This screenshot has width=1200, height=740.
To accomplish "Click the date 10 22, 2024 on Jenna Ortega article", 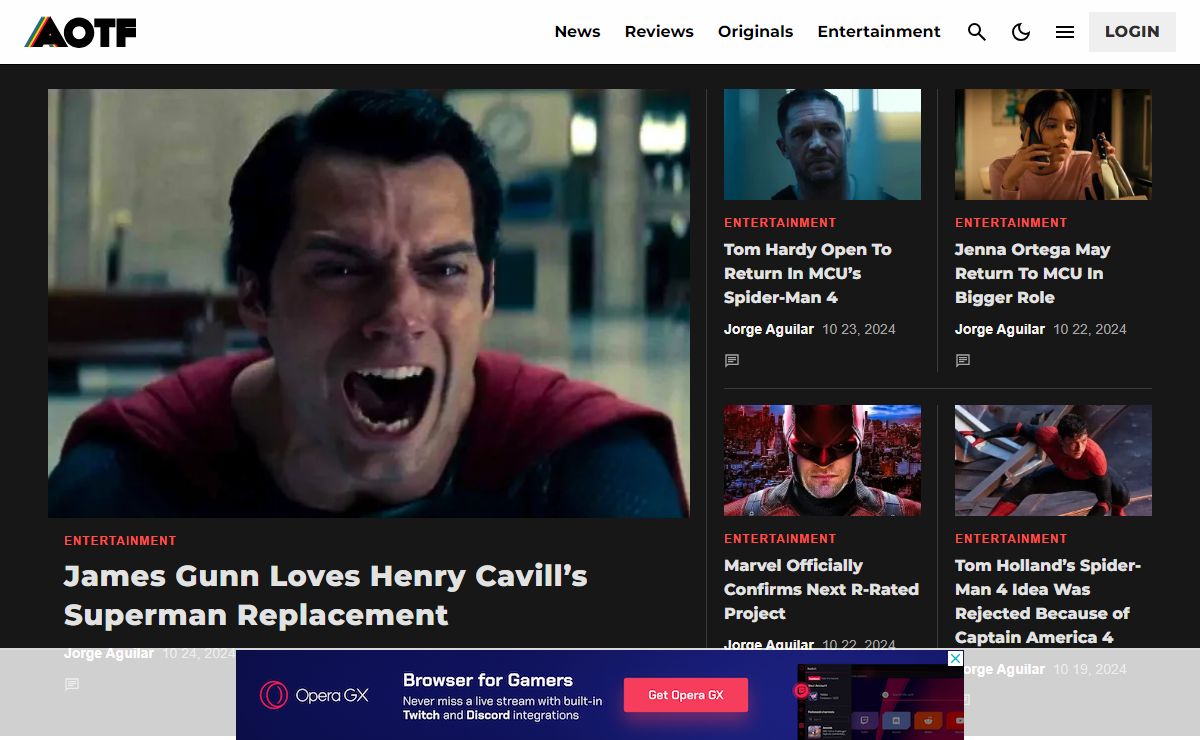I will point(1090,329).
